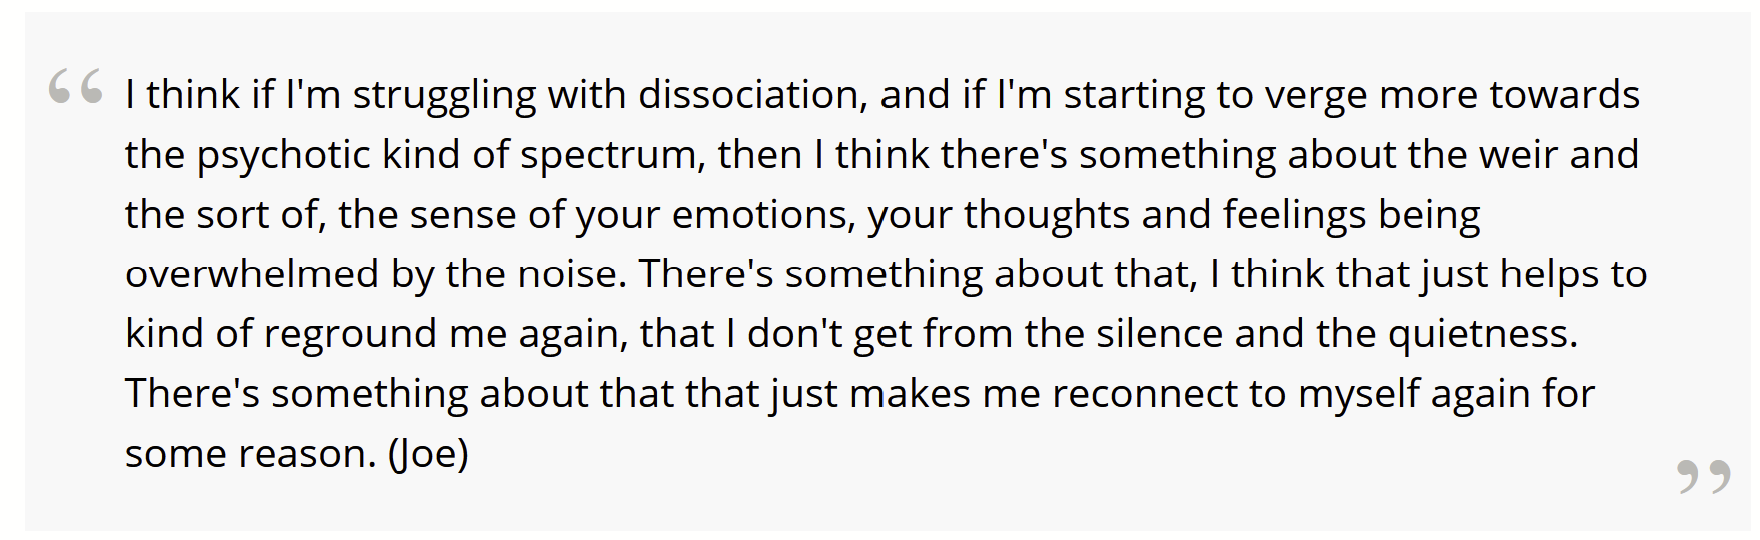This screenshot has height=540, width=1760.
Task: Click the word "overwhelmed" in the quote
Action: 251,274
